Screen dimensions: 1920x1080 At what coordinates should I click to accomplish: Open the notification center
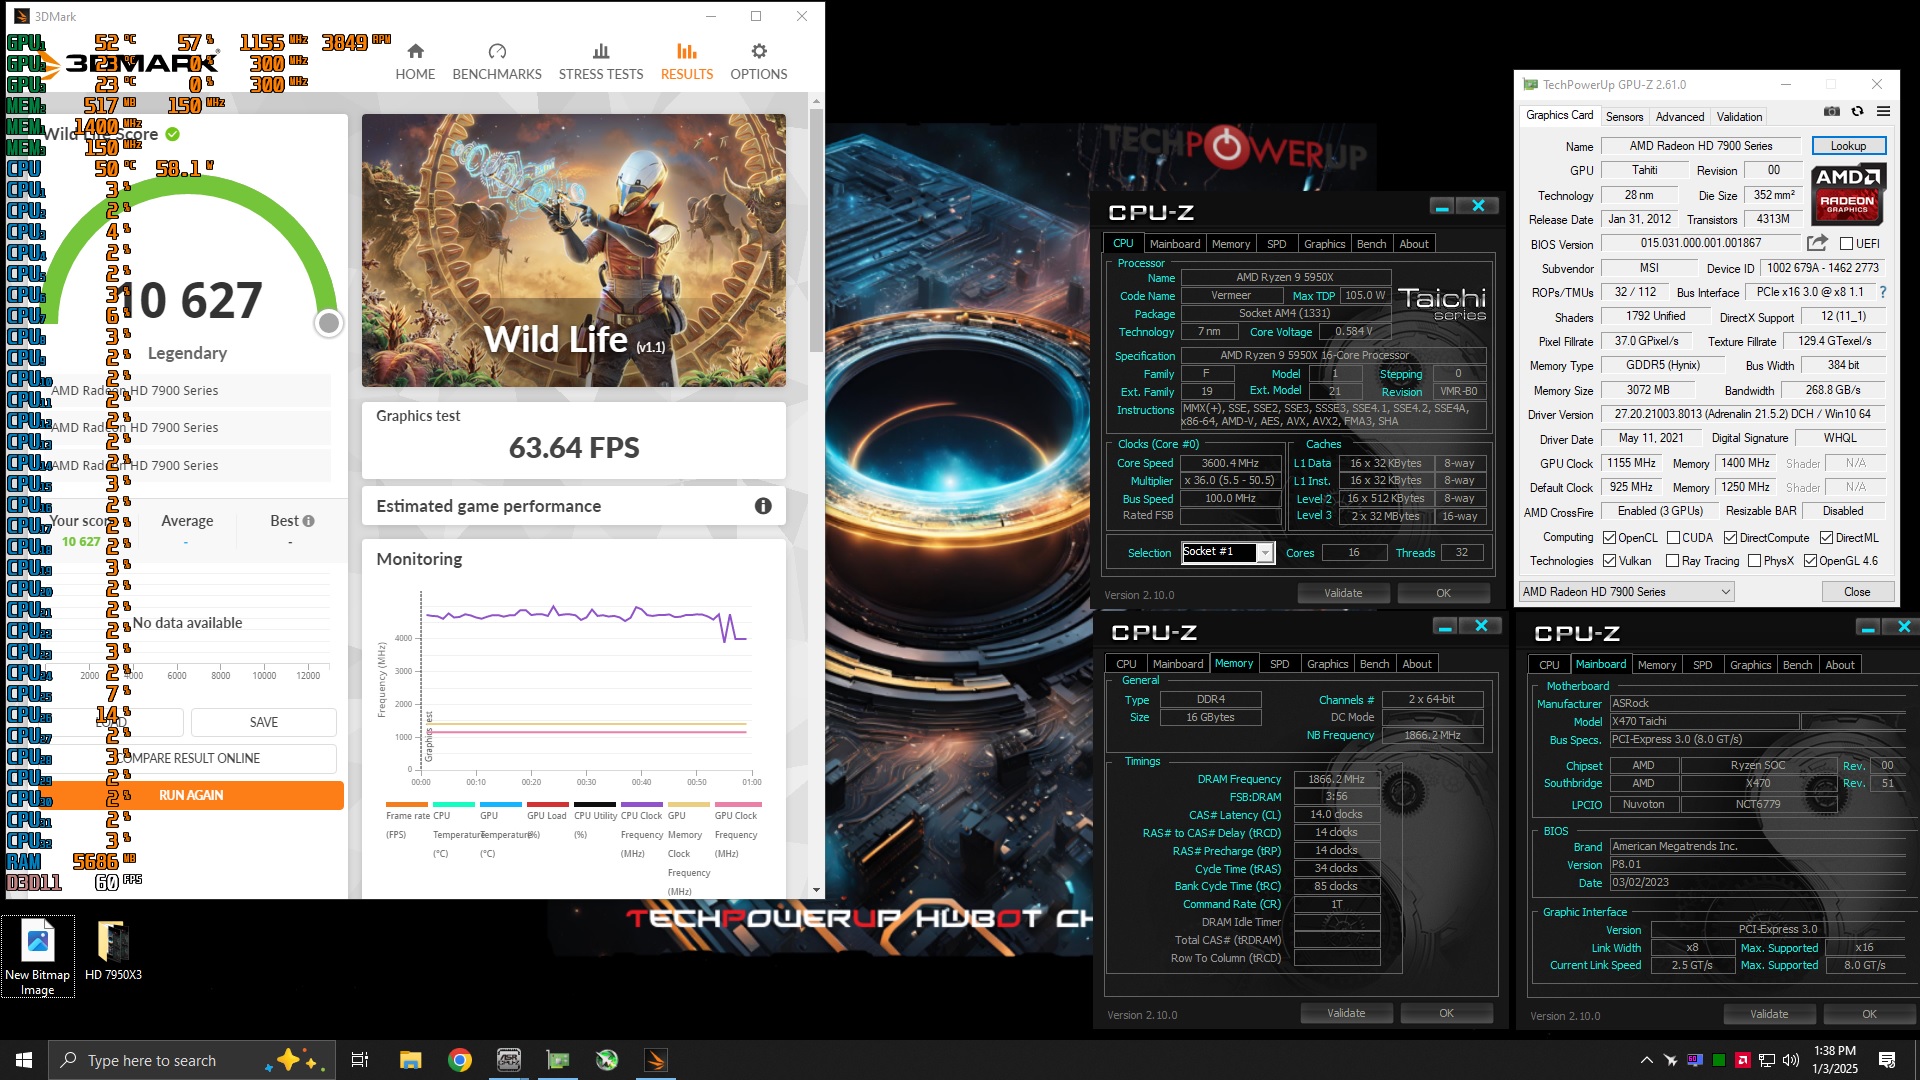tap(1887, 1060)
